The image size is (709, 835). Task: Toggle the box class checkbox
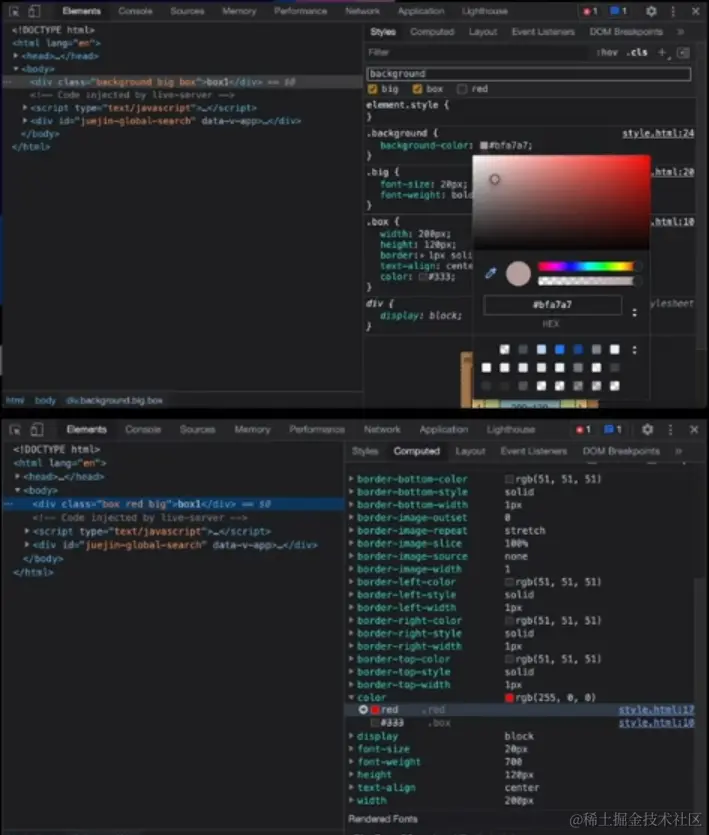pos(418,89)
